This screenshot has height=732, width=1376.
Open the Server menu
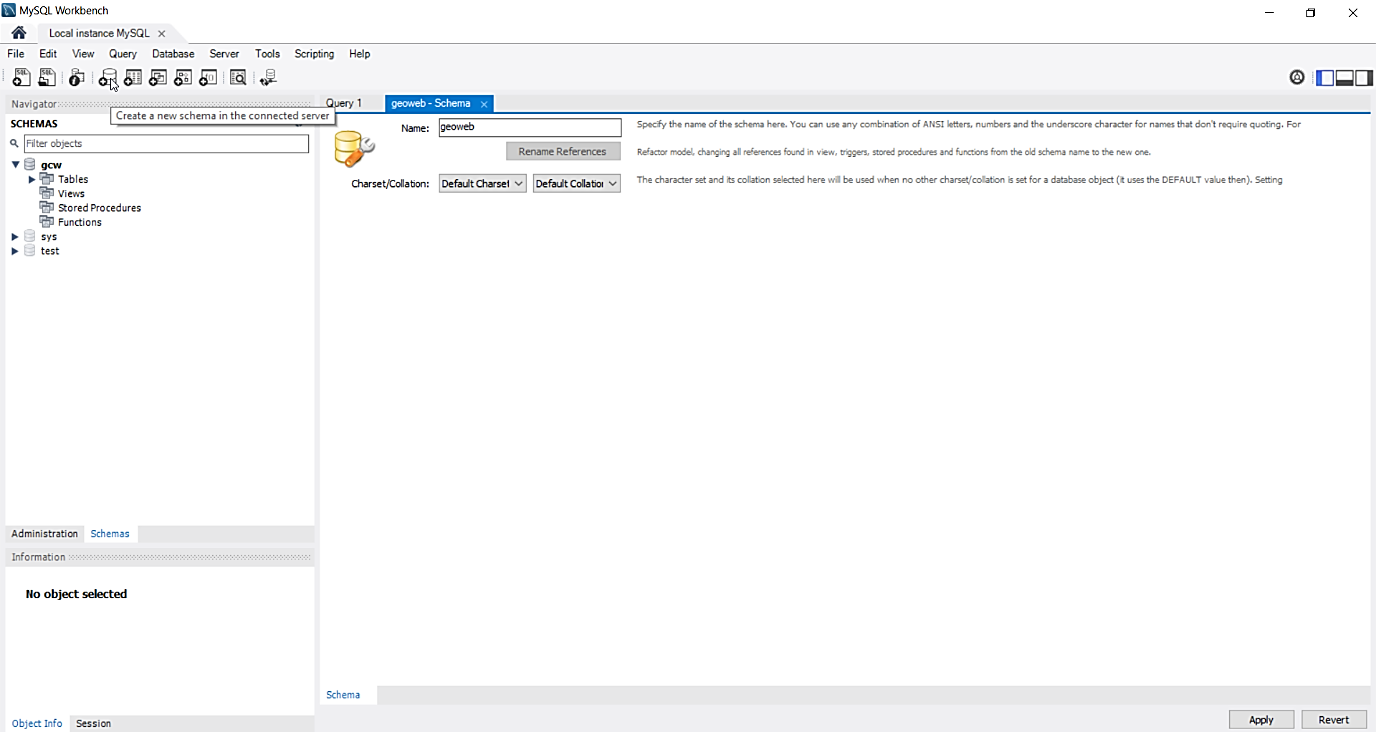pyautogui.click(x=224, y=54)
